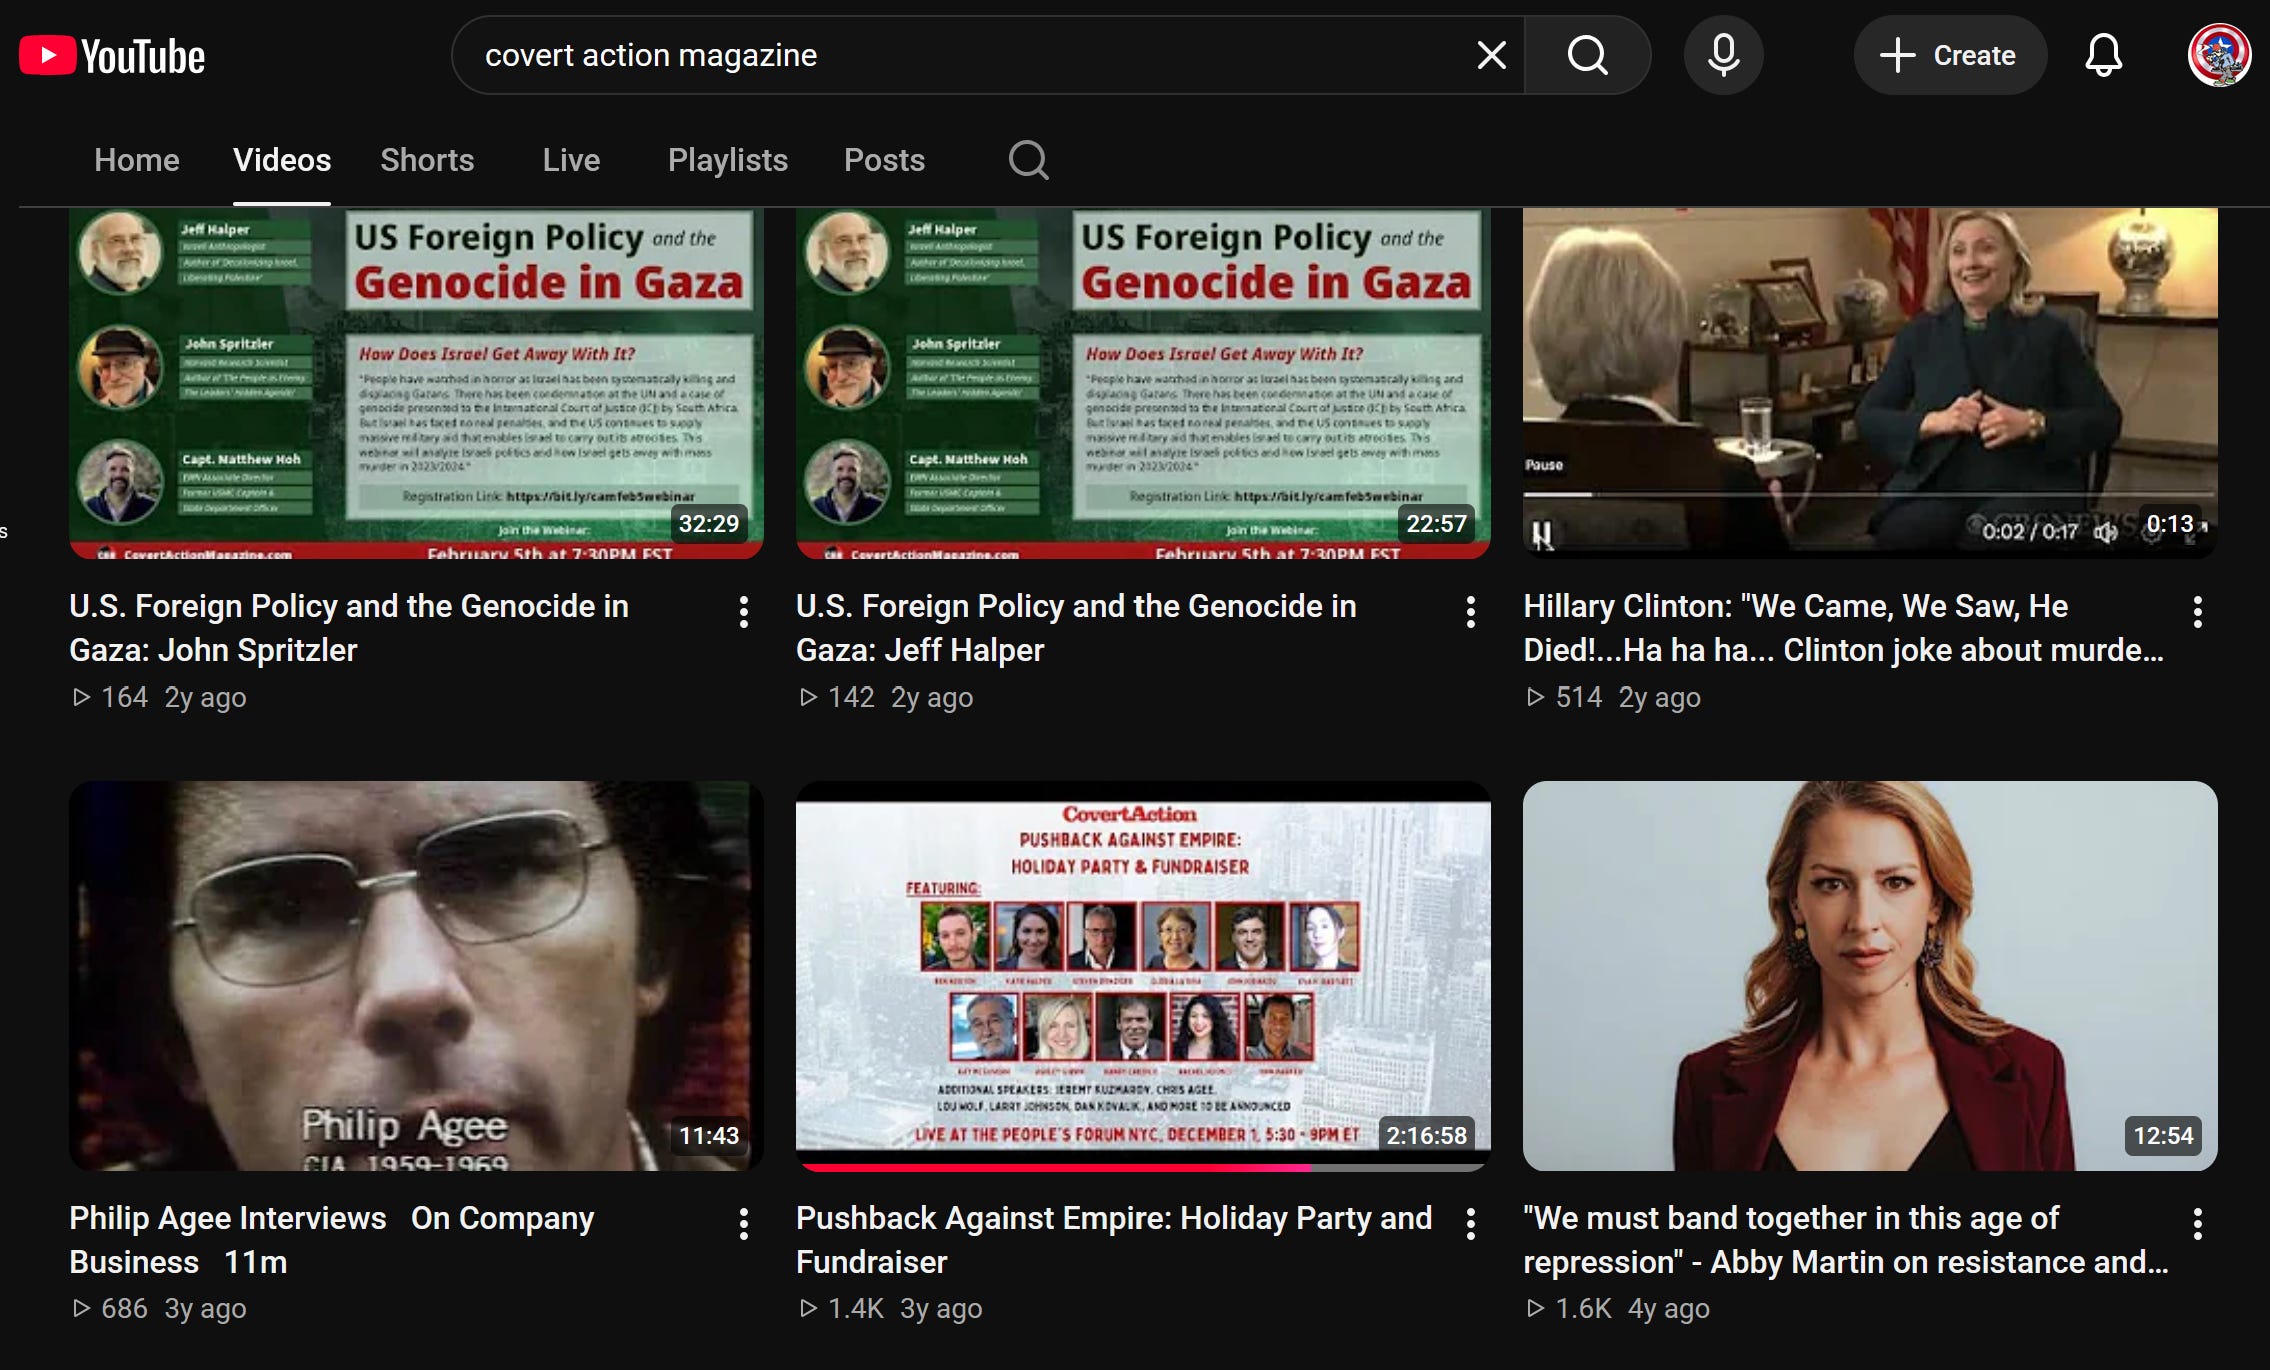This screenshot has width=2270, height=1370.
Task: Open the three-dot menu for the John Spritzler video
Action: (743, 612)
